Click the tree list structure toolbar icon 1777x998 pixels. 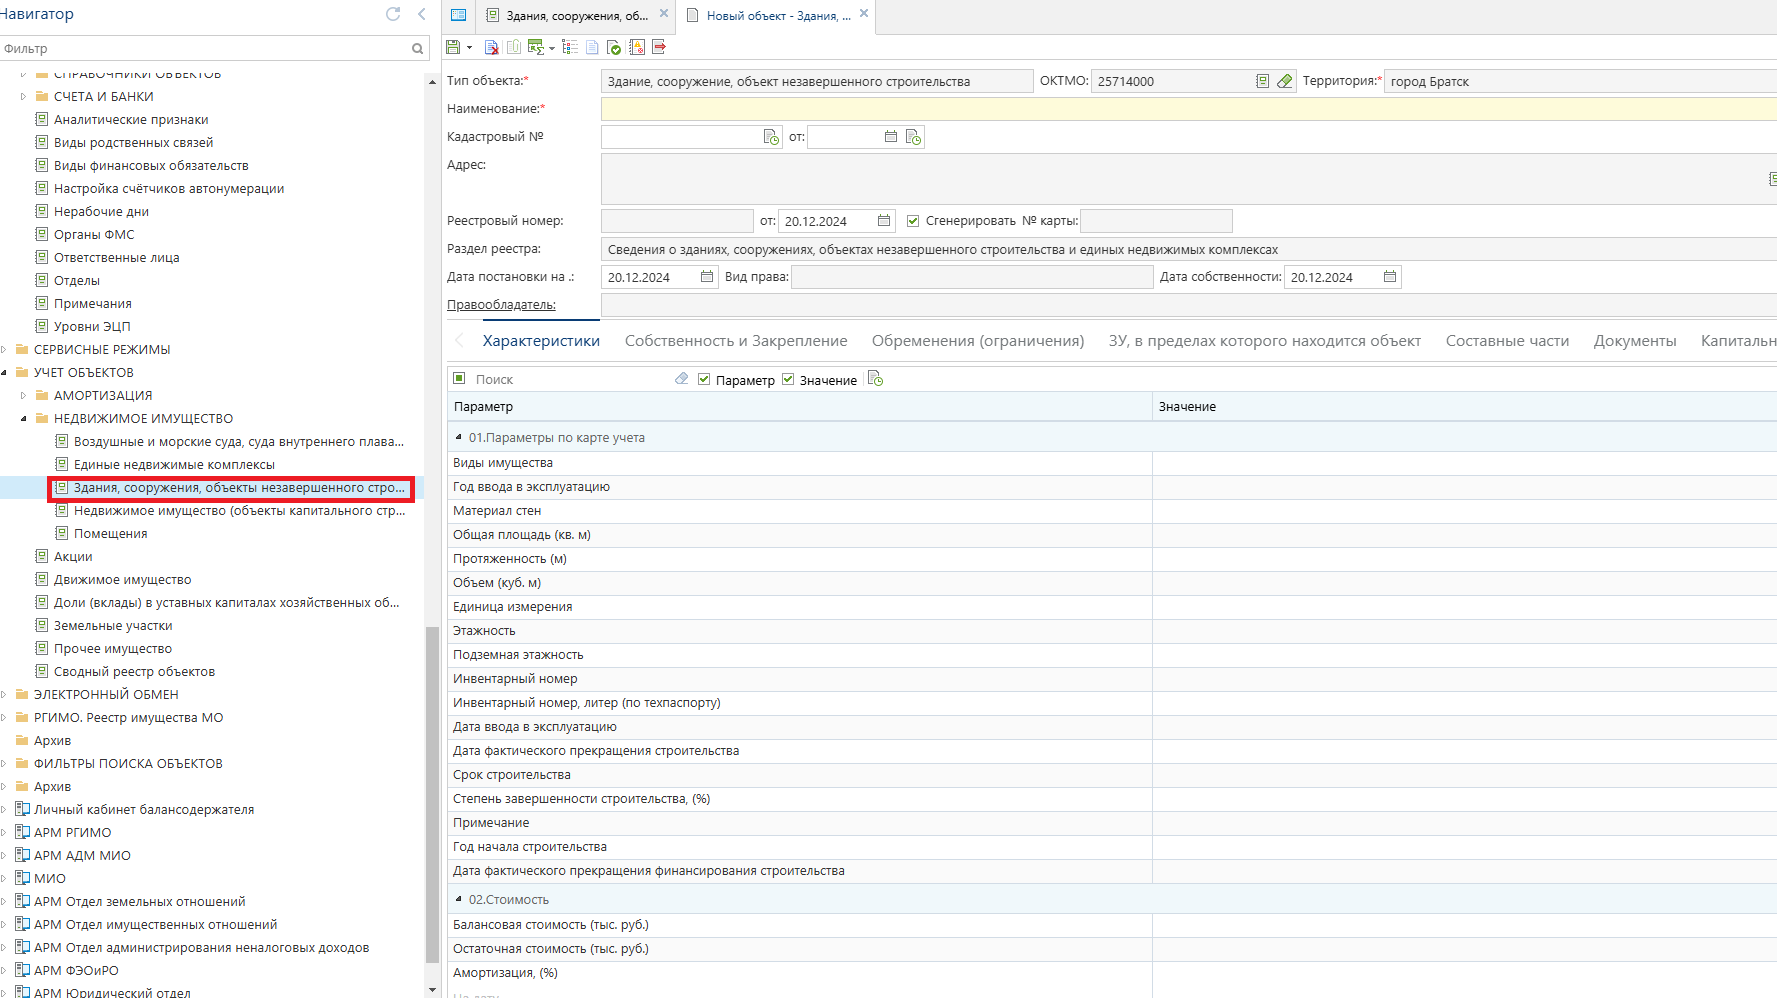(570, 47)
